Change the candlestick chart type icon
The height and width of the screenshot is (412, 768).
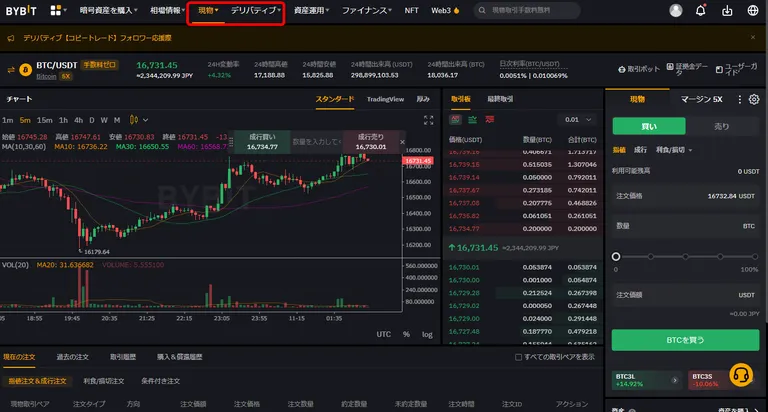(x=133, y=120)
